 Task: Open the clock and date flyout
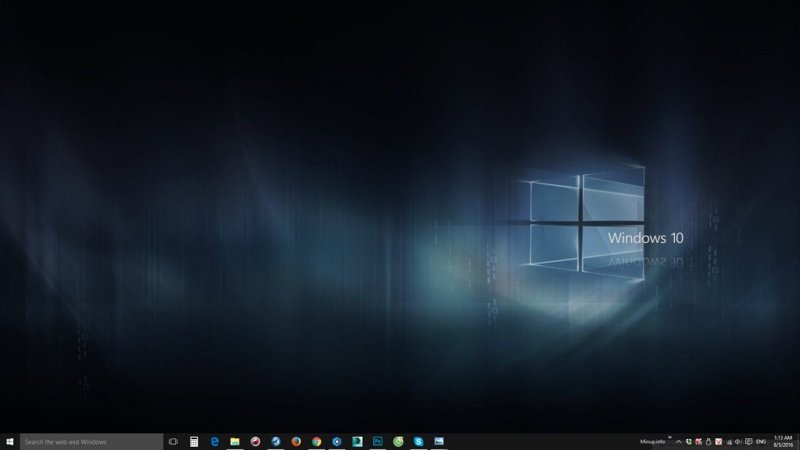pyautogui.click(x=783, y=442)
